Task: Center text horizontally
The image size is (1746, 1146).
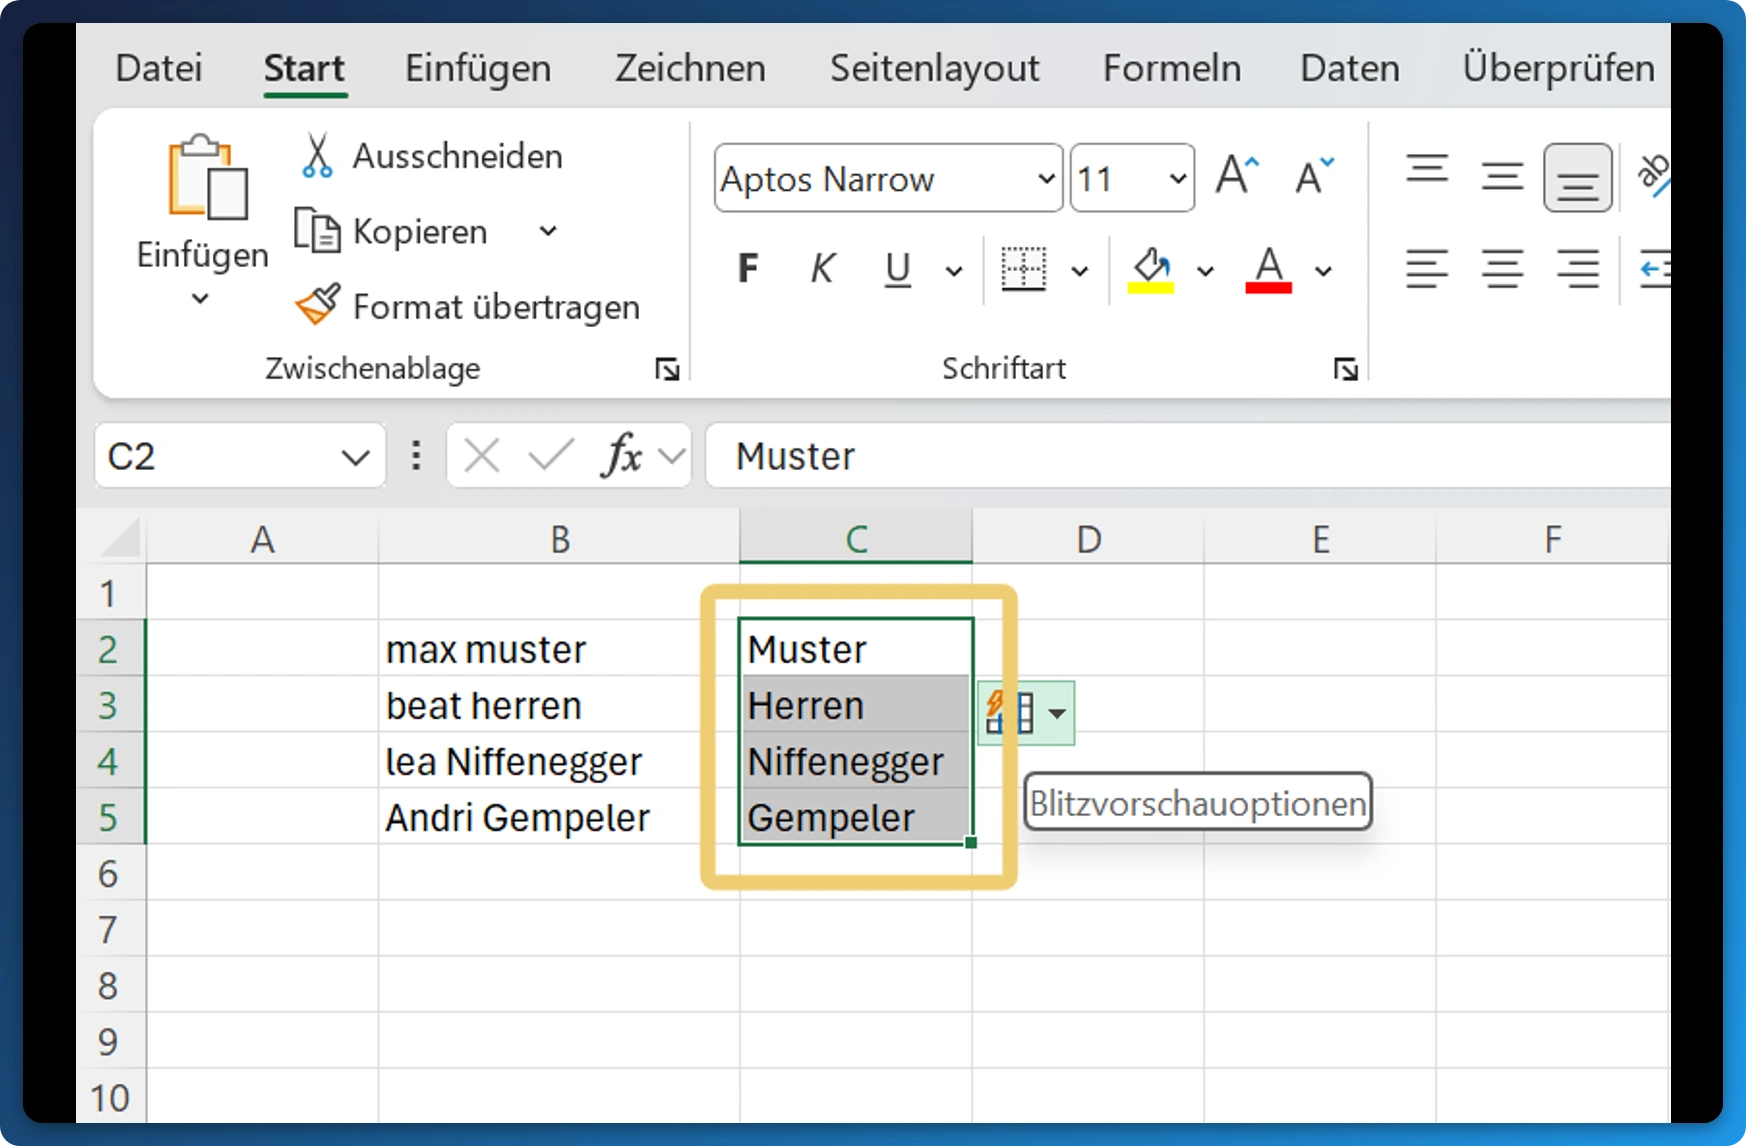Action: click(1502, 268)
